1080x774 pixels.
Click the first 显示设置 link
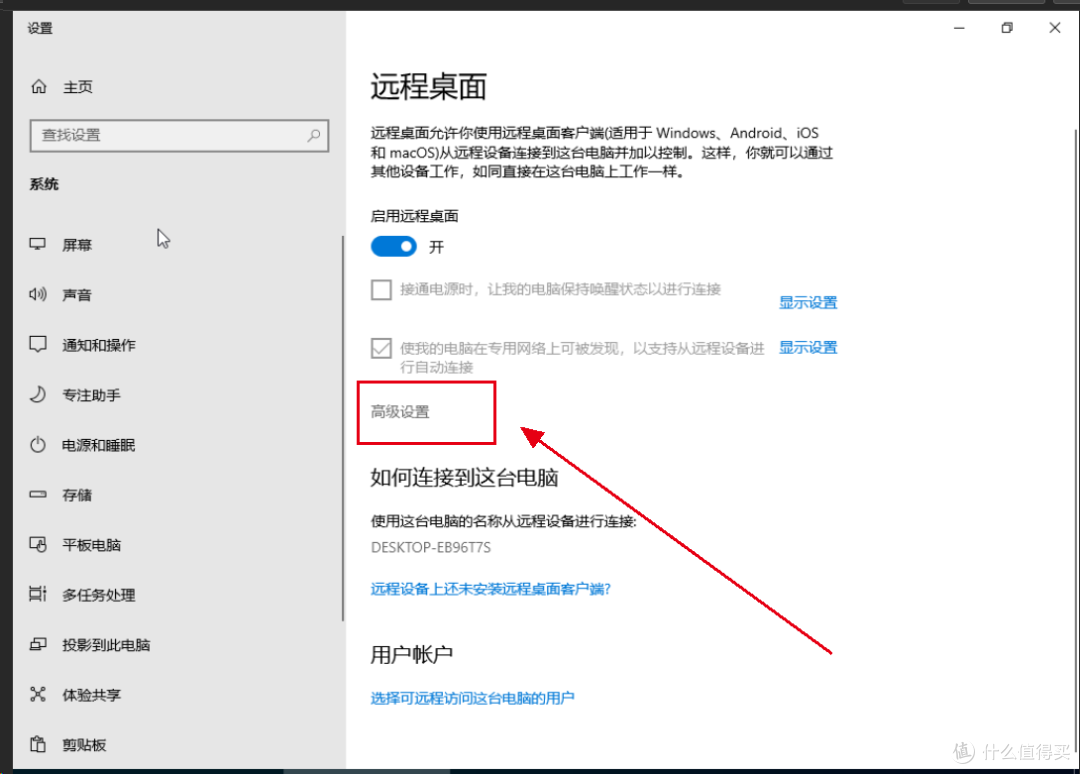tap(808, 302)
